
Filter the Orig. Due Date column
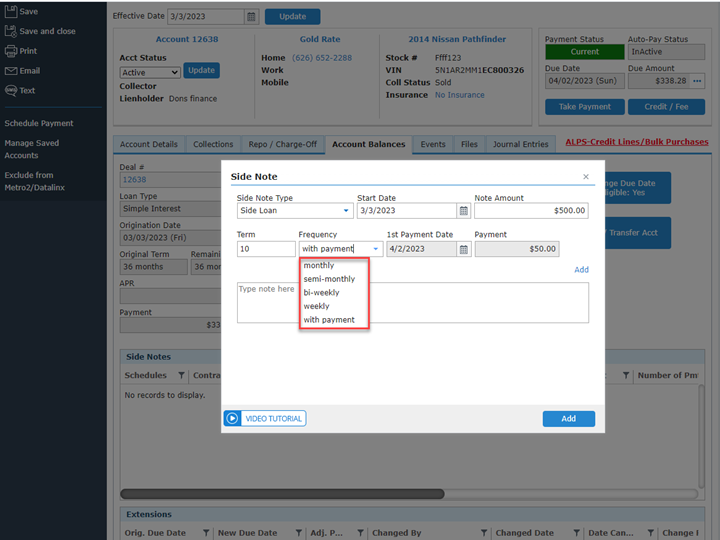206,533
